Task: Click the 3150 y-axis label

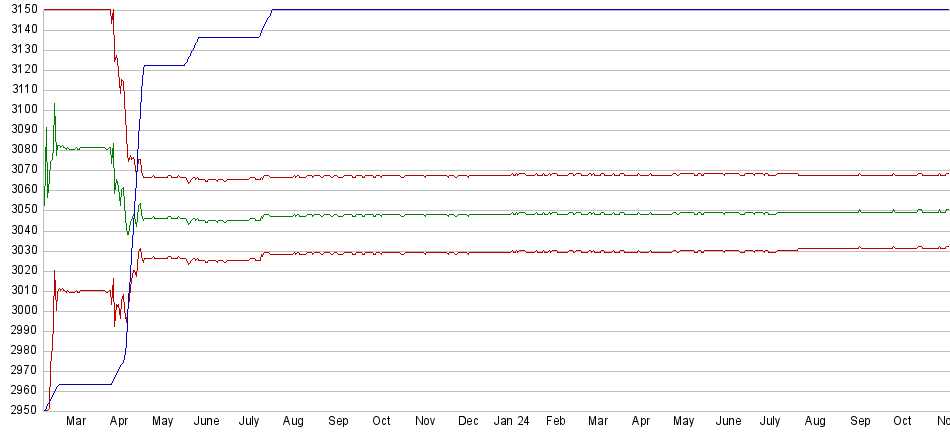Action: click(20, 9)
